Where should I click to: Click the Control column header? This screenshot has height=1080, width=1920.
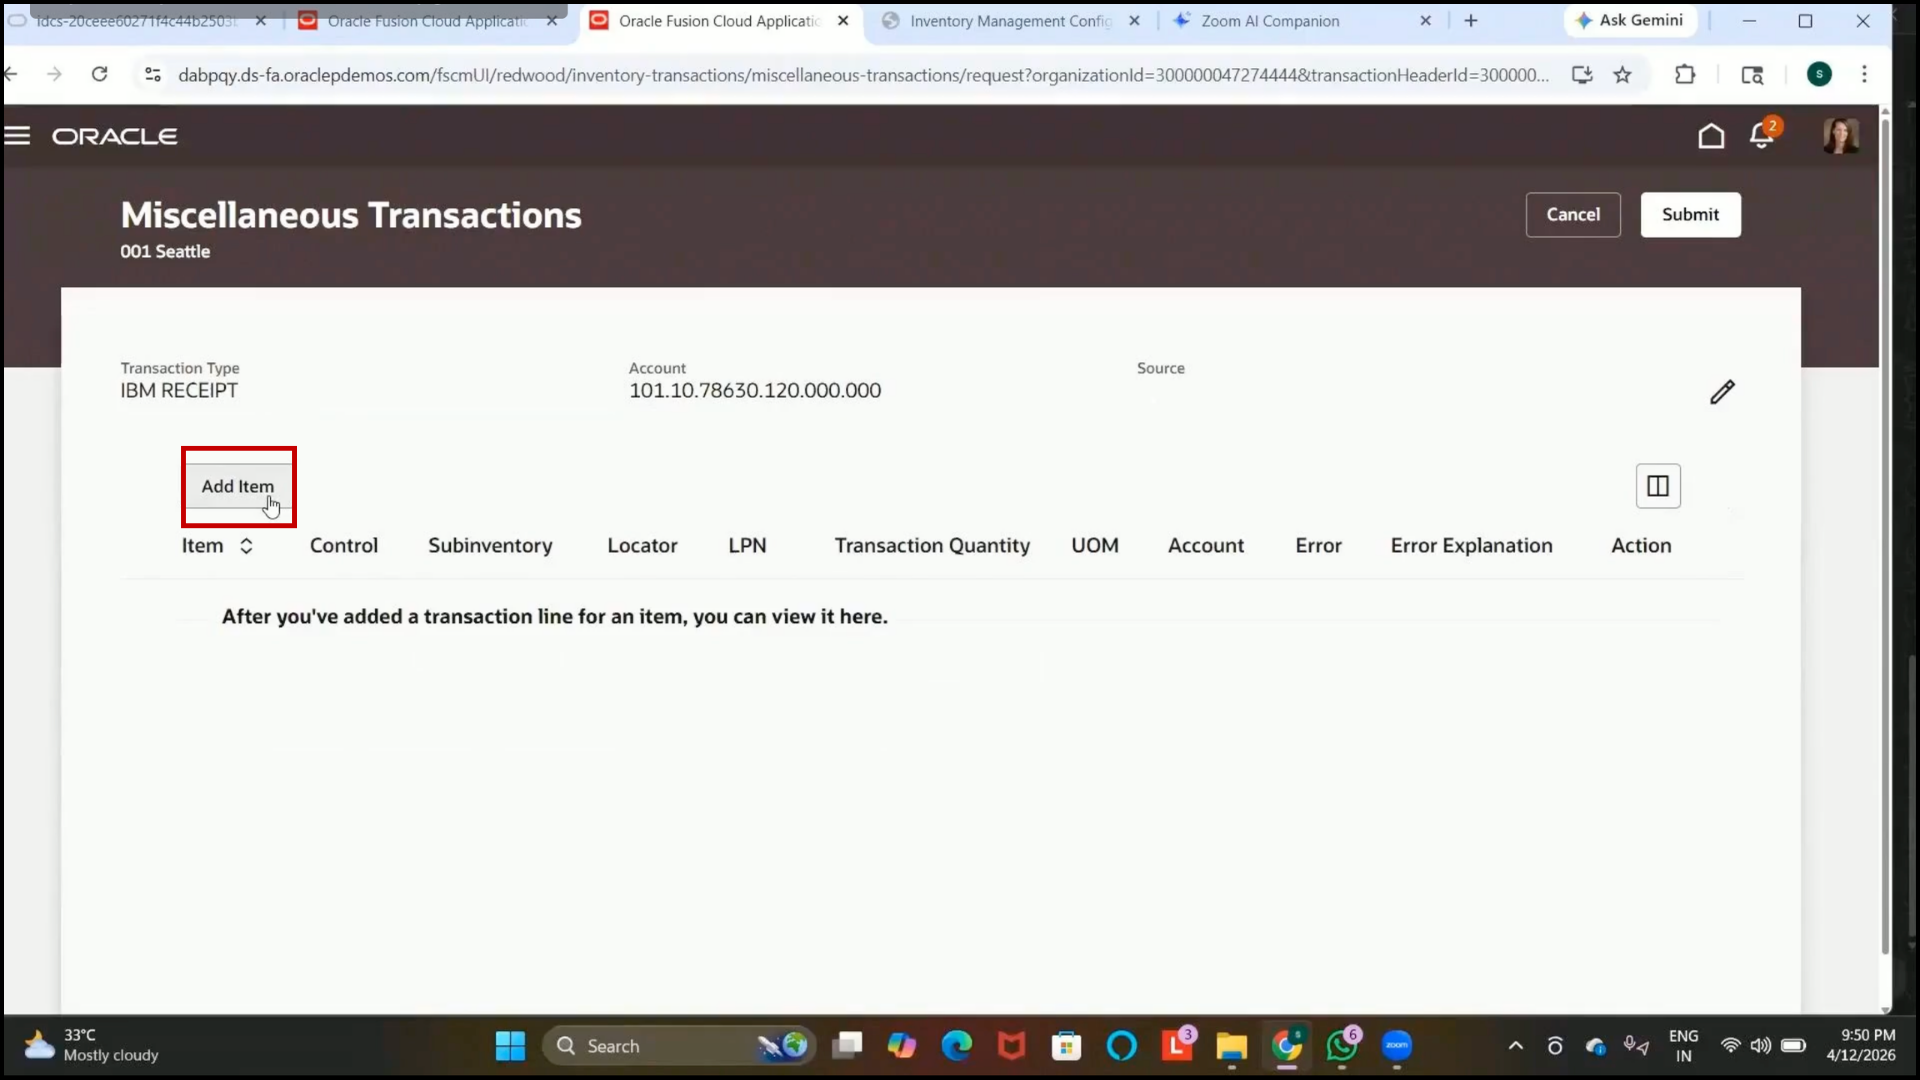coord(344,546)
